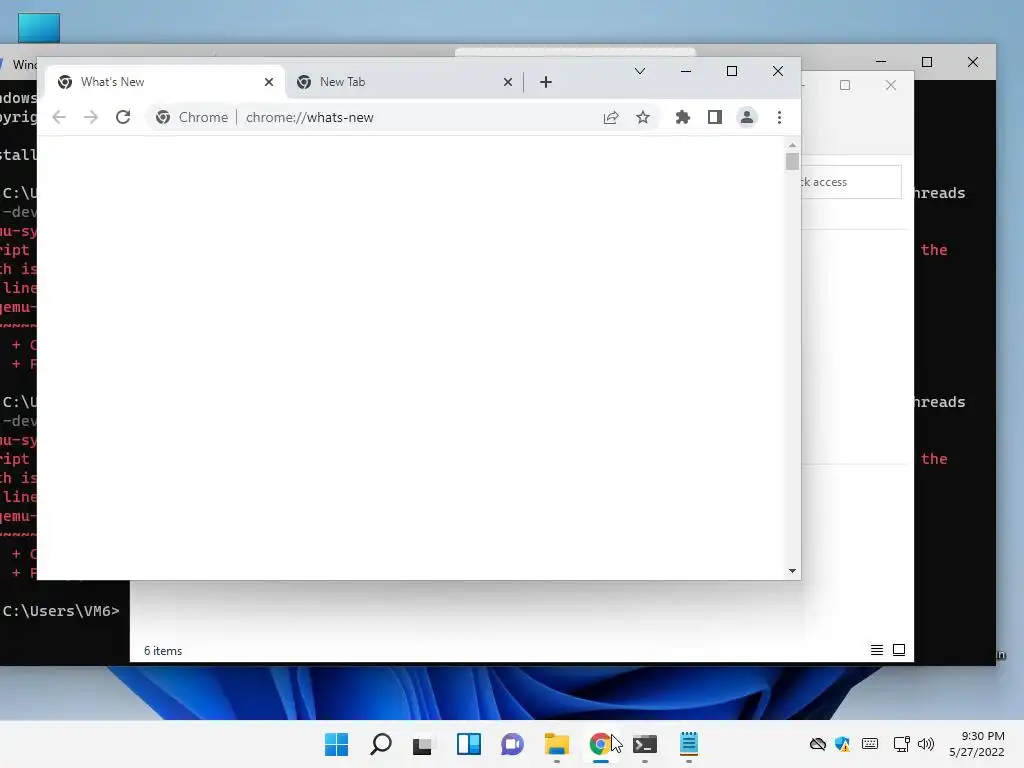
Task: Click the Chrome page scrollbar thumb
Action: [792, 161]
